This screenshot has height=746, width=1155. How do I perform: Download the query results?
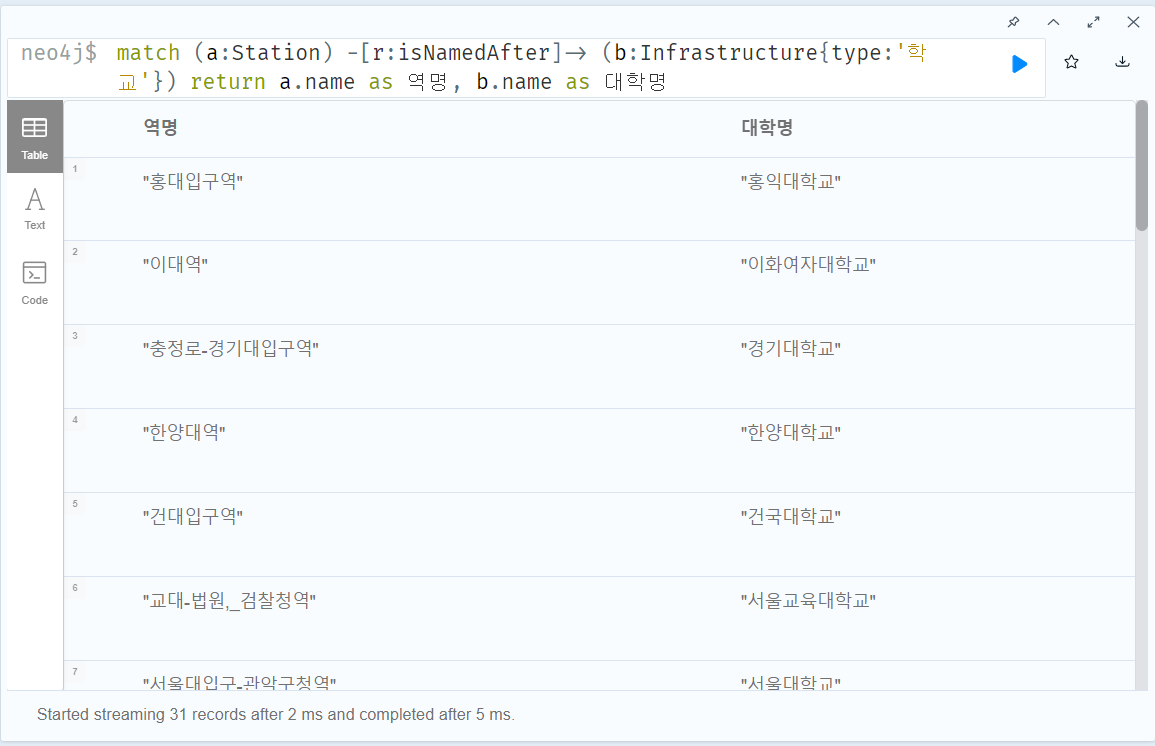pos(1122,61)
